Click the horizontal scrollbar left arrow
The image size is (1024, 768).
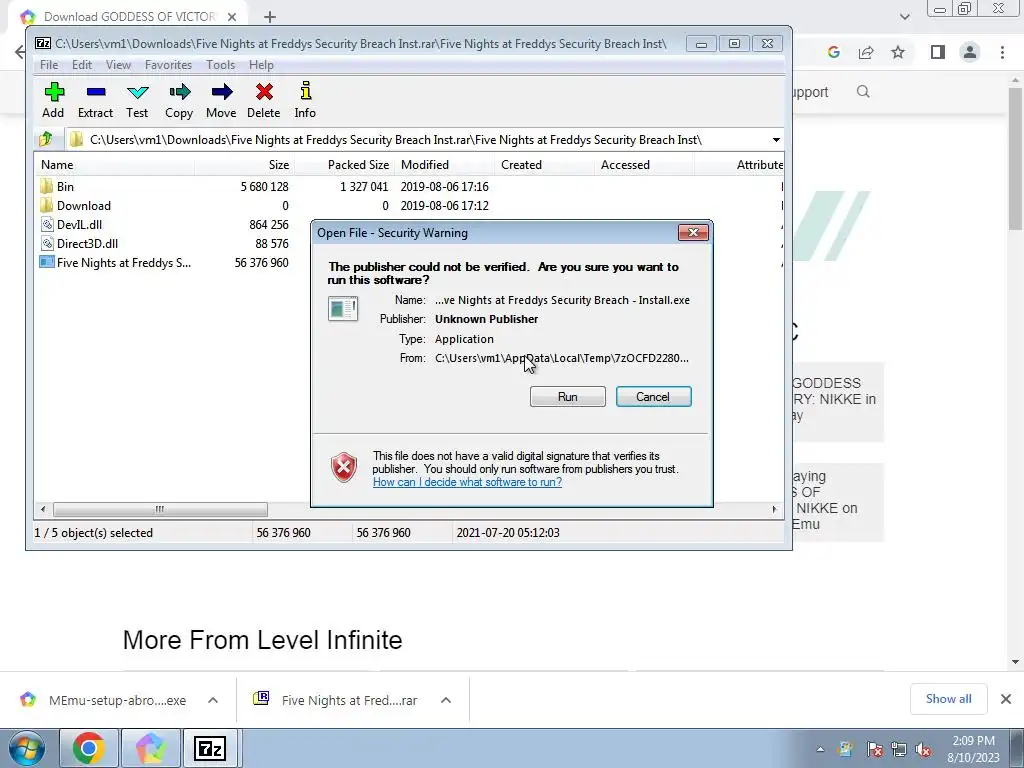pyautogui.click(x=43, y=509)
